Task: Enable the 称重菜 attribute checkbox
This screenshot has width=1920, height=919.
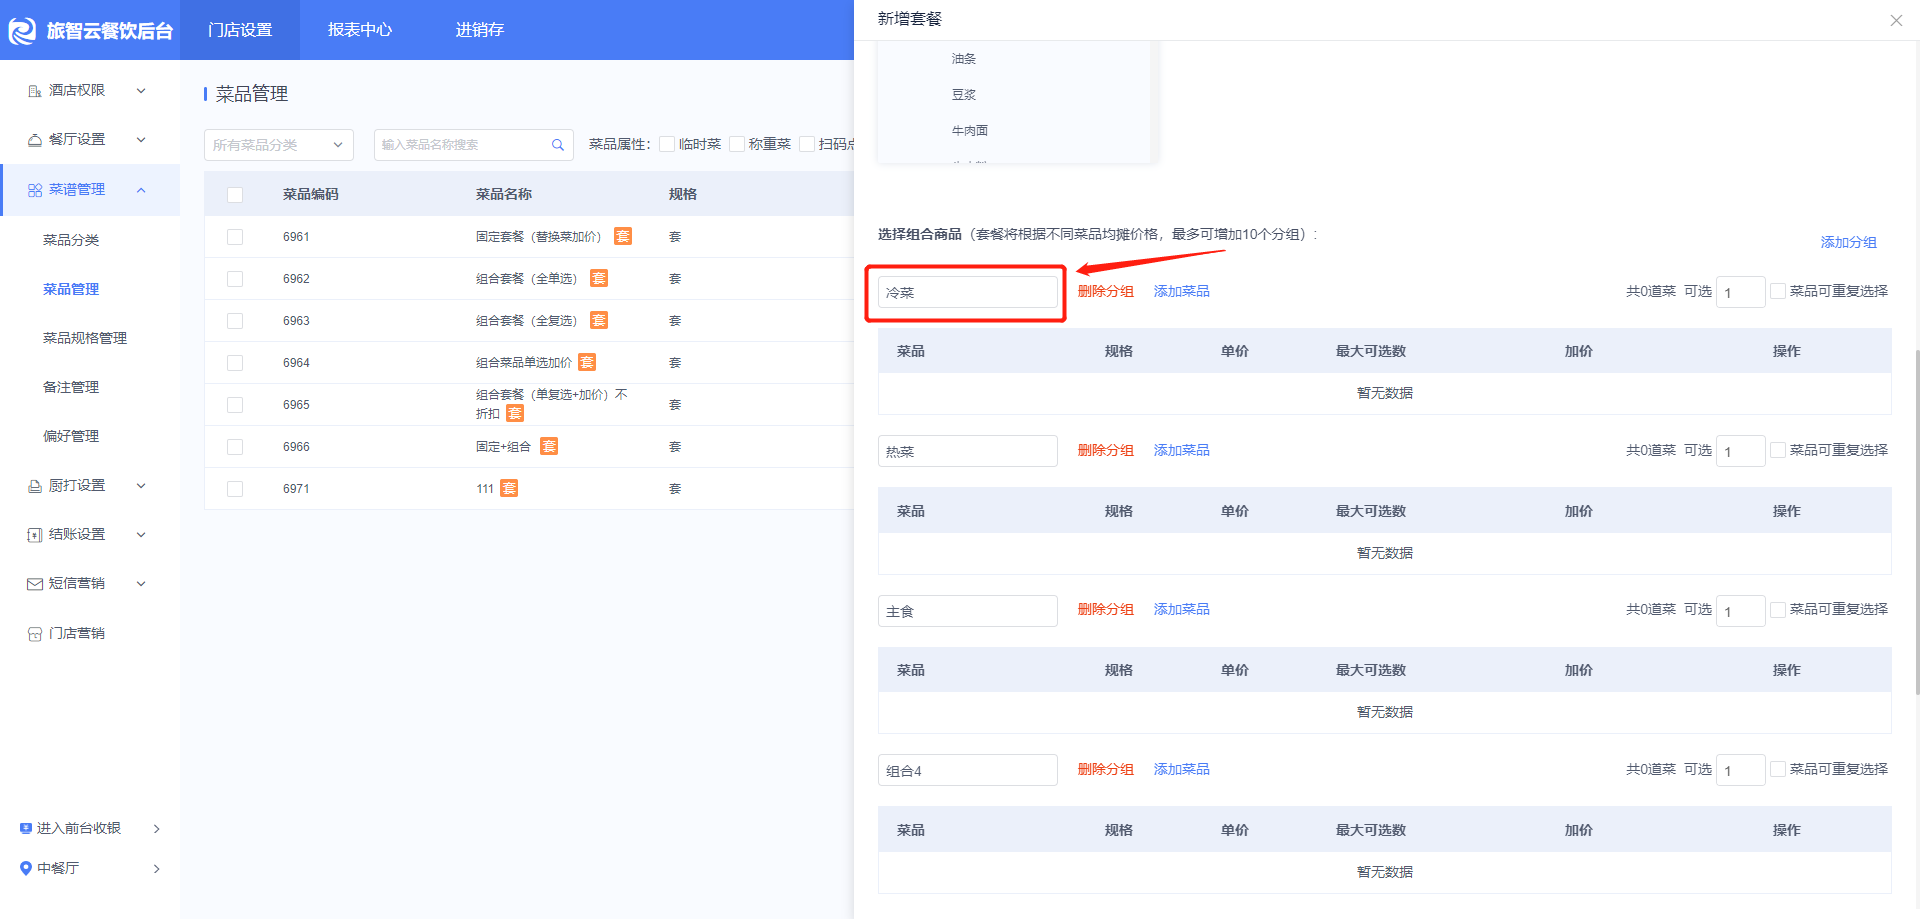Action: (x=737, y=144)
